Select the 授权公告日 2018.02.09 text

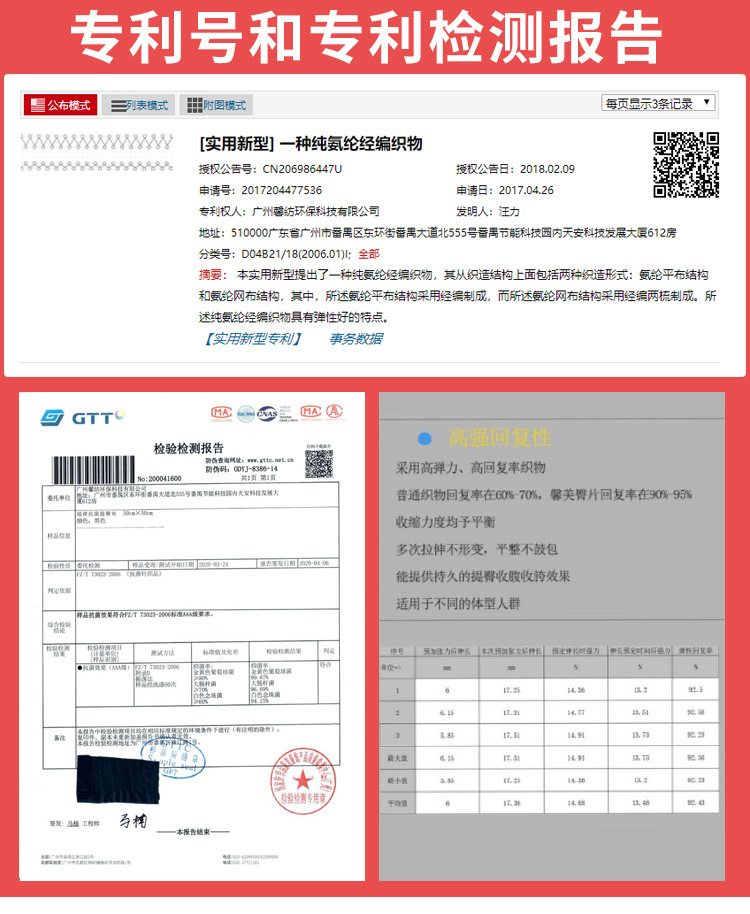coord(515,169)
